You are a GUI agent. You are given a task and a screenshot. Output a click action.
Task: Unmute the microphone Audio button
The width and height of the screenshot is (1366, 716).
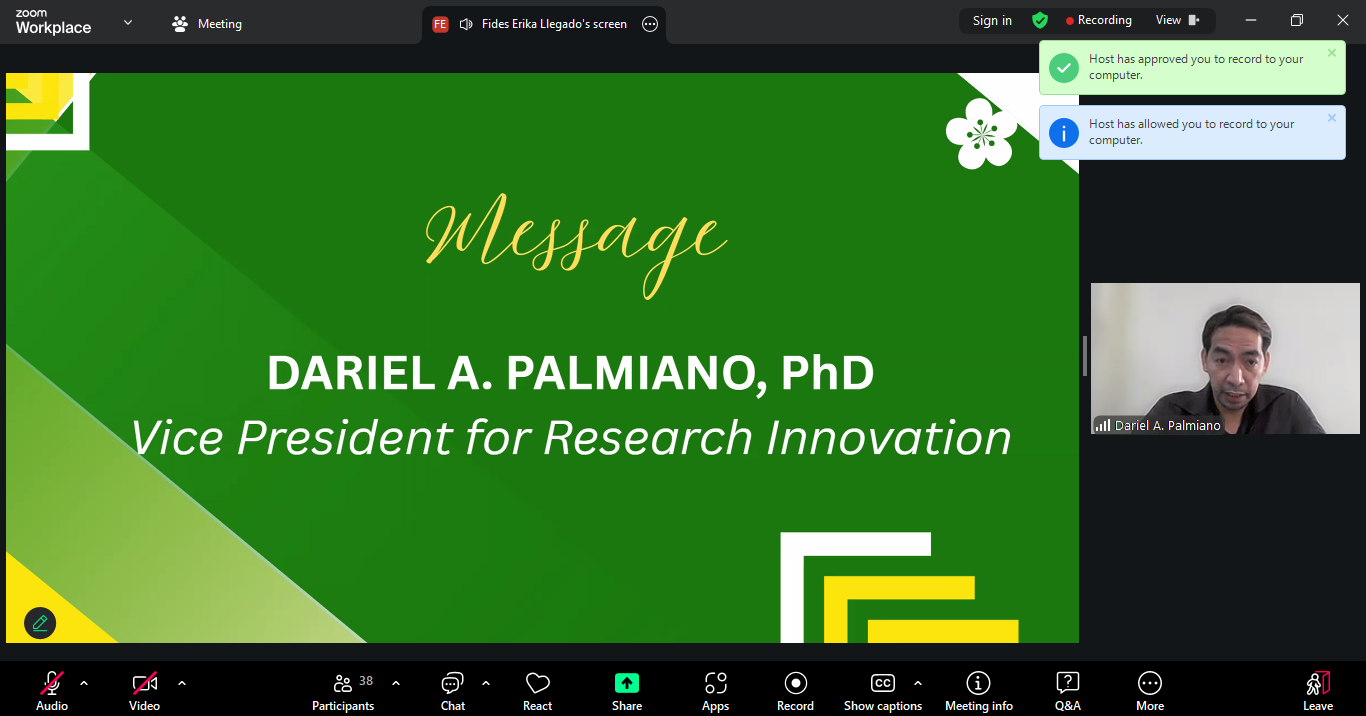tap(52, 691)
